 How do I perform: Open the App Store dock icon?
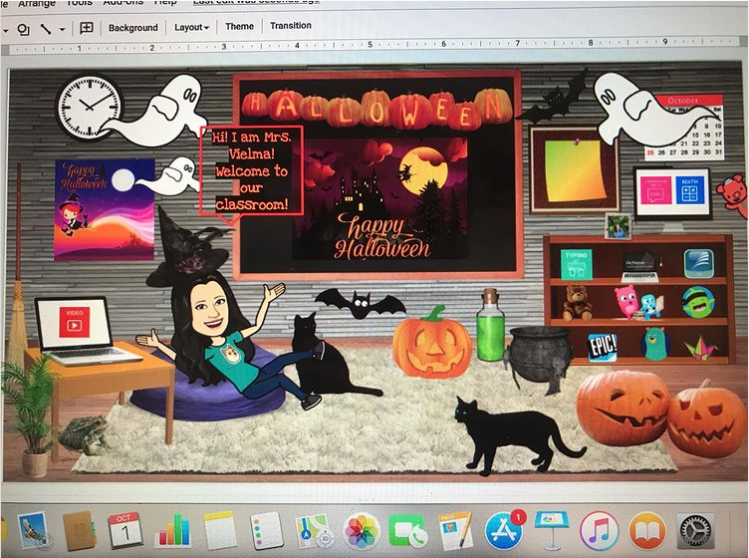coord(502,529)
